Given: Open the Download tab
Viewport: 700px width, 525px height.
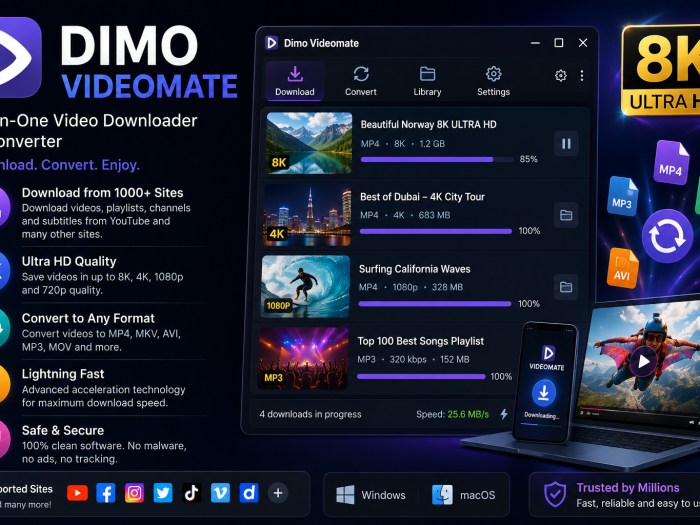Looking at the screenshot, I should [x=295, y=81].
